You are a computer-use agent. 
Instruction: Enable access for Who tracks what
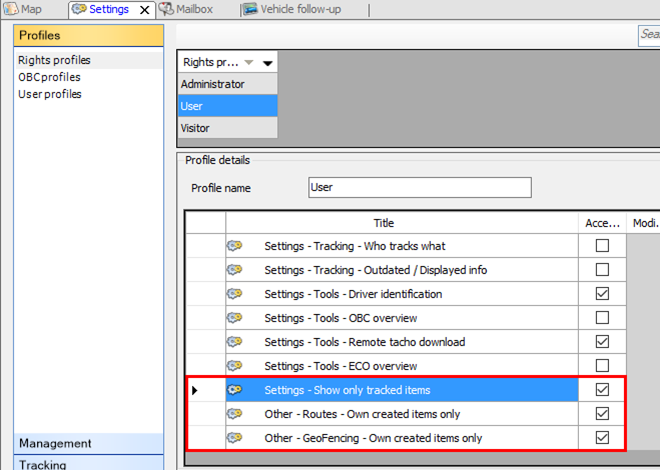pyautogui.click(x=602, y=246)
